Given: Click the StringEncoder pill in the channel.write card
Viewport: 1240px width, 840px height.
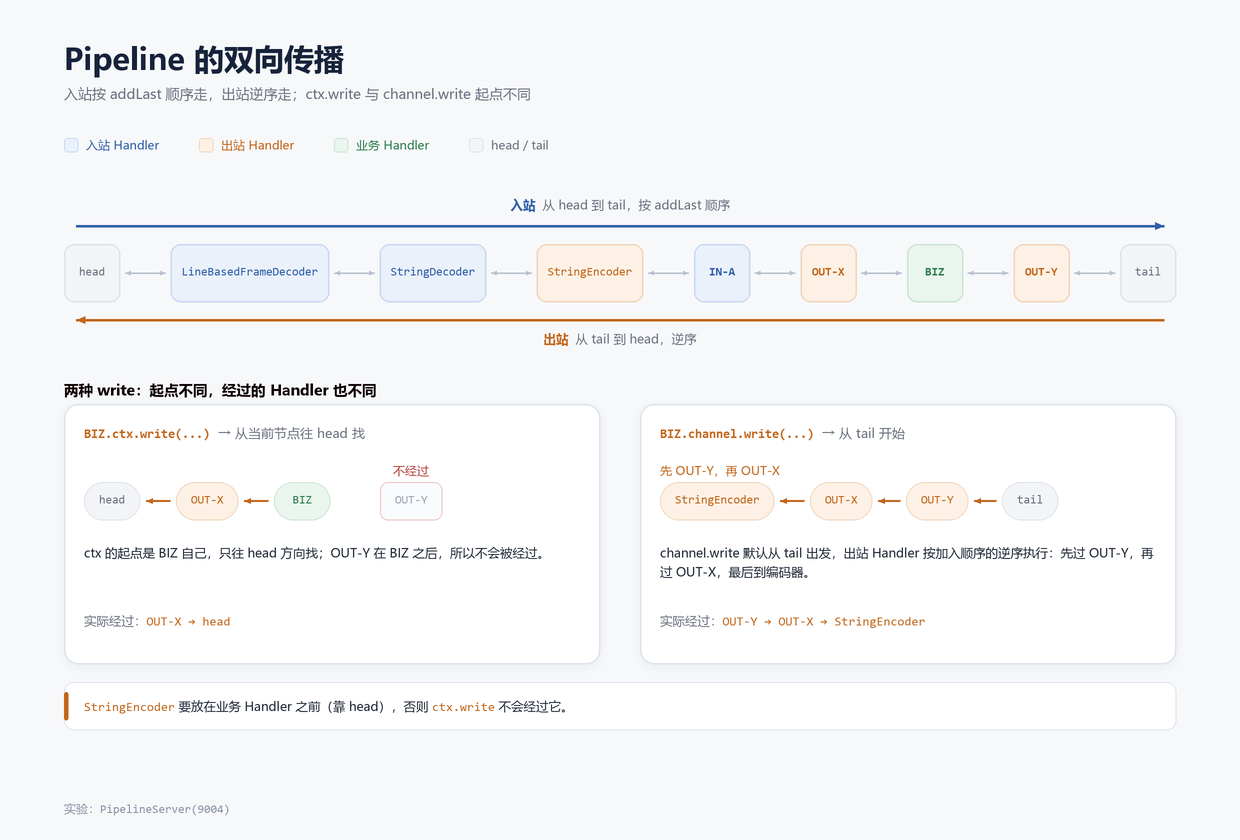Looking at the screenshot, I should click(717, 501).
